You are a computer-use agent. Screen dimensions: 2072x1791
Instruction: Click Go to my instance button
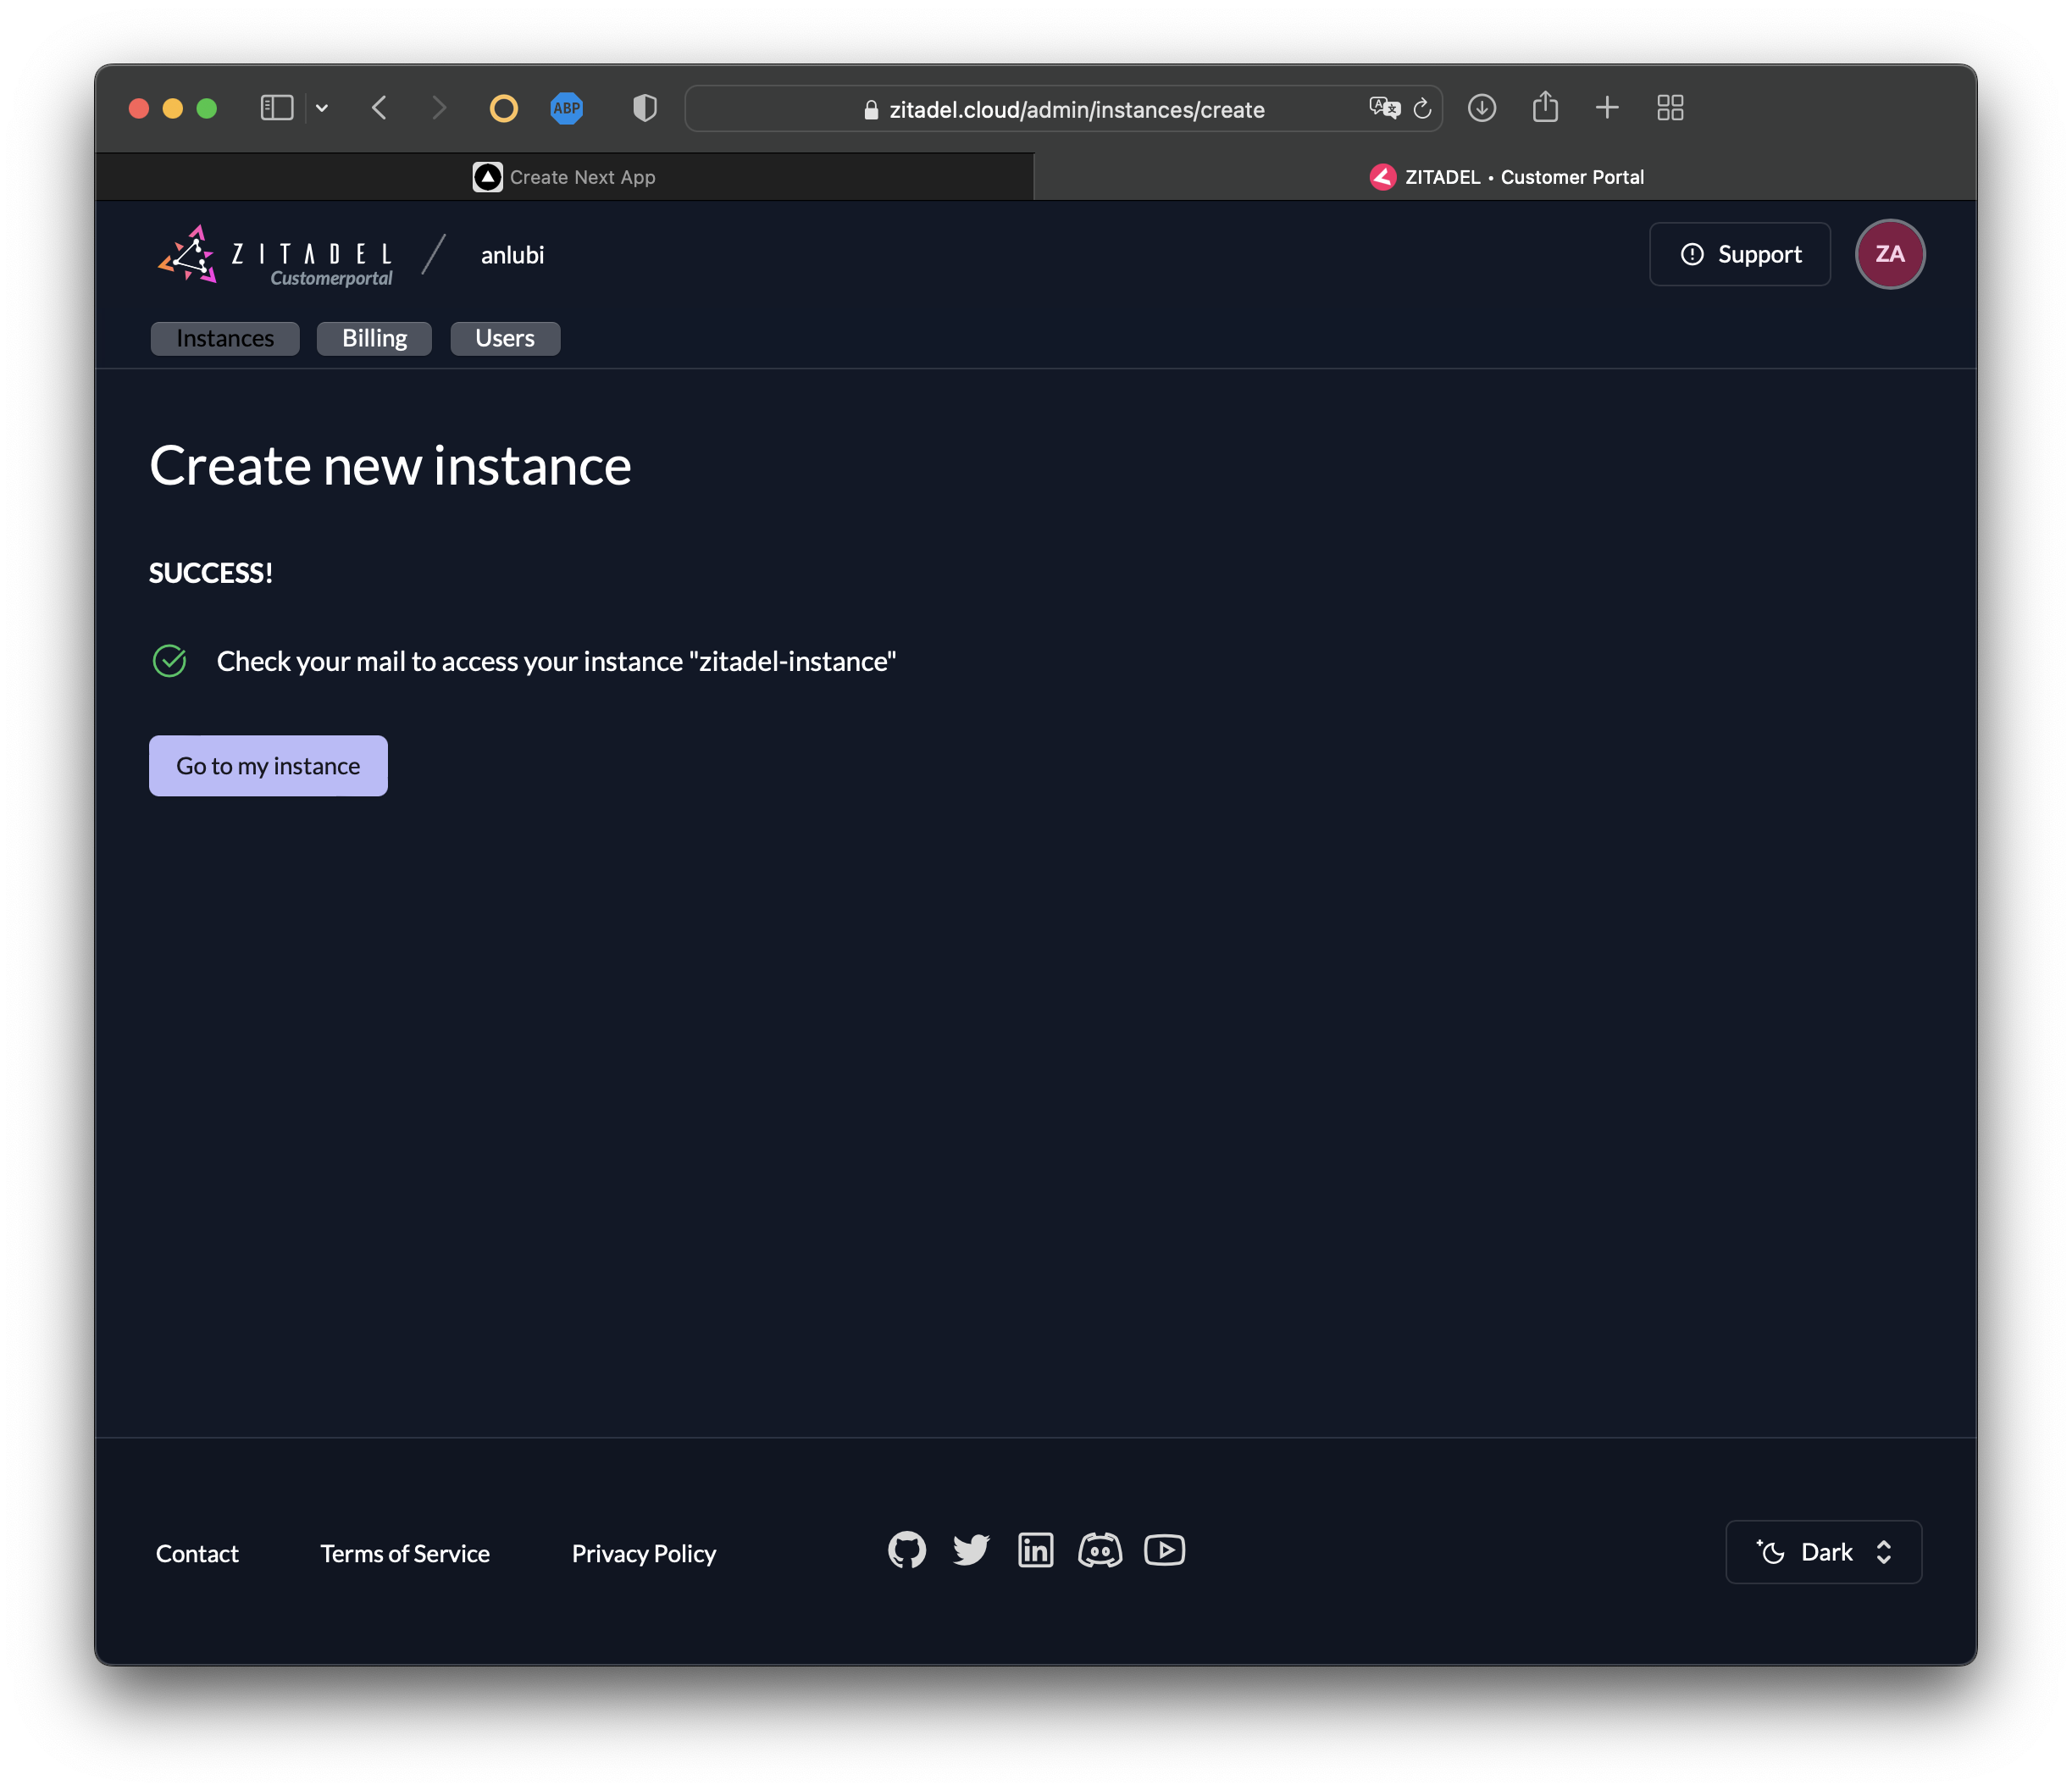(x=268, y=765)
